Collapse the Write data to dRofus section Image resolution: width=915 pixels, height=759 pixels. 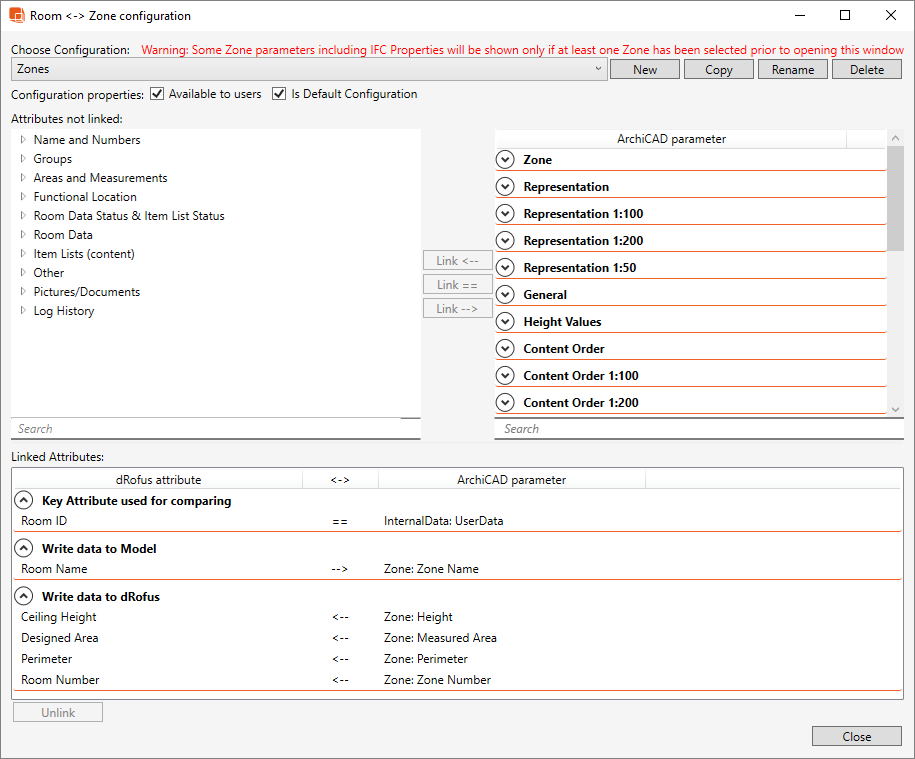tap(23, 597)
